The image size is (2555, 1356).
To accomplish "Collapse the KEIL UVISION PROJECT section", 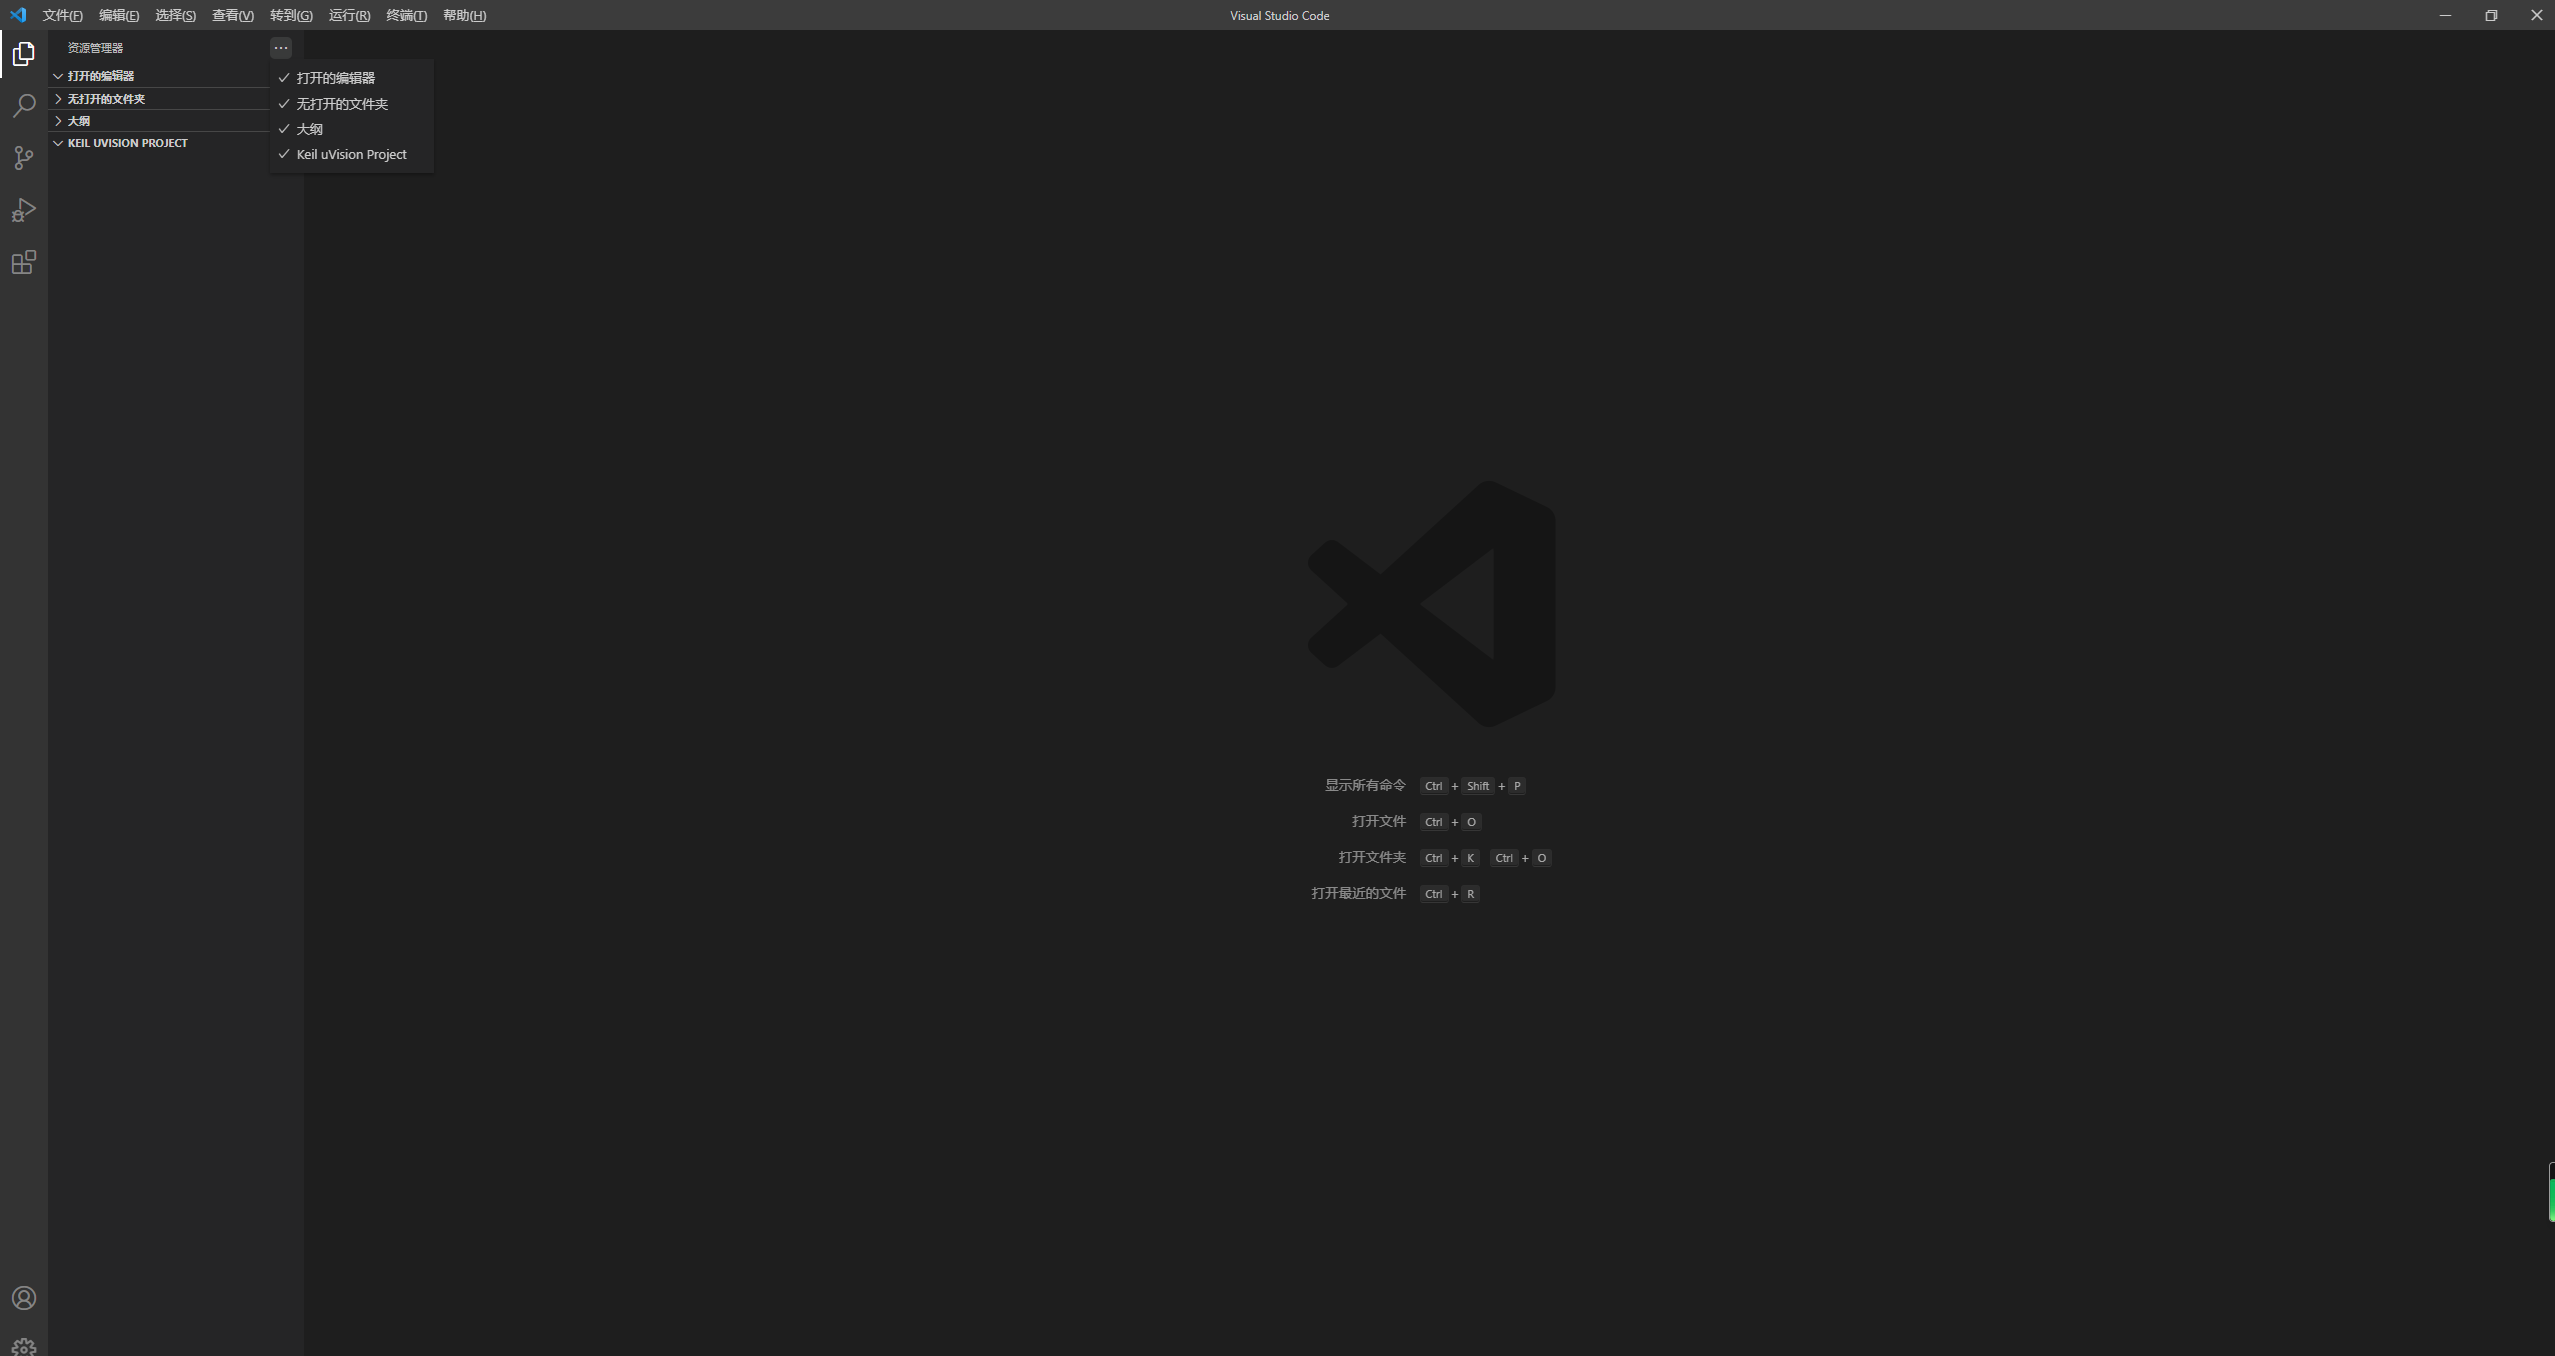I will (160, 143).
